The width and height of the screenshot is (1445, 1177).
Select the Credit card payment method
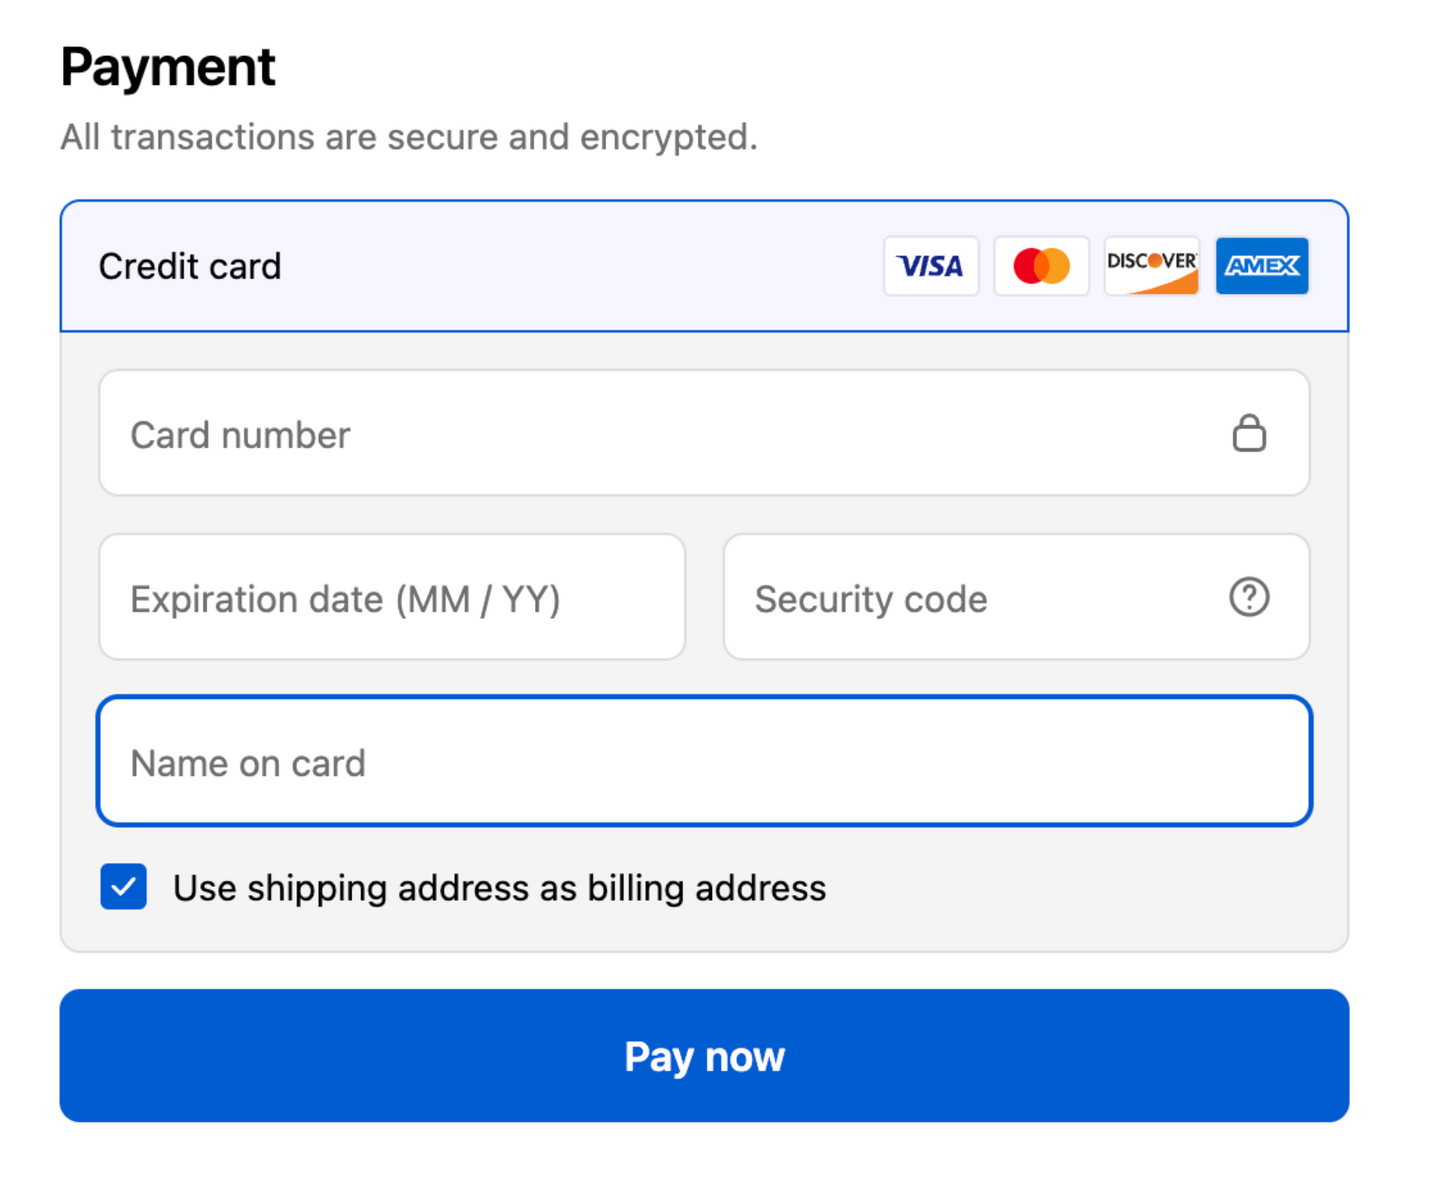(x=190, y=266)
